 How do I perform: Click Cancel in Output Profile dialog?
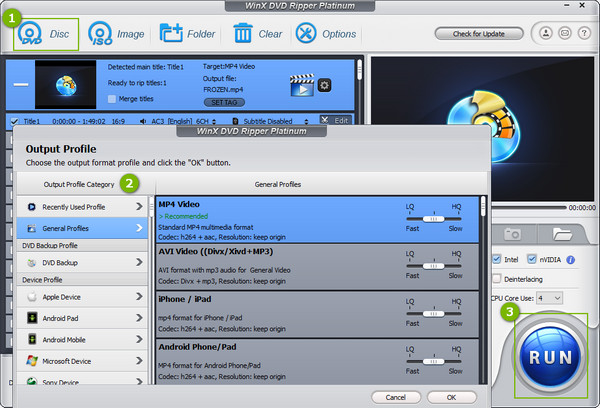click(x=396, y=397)
